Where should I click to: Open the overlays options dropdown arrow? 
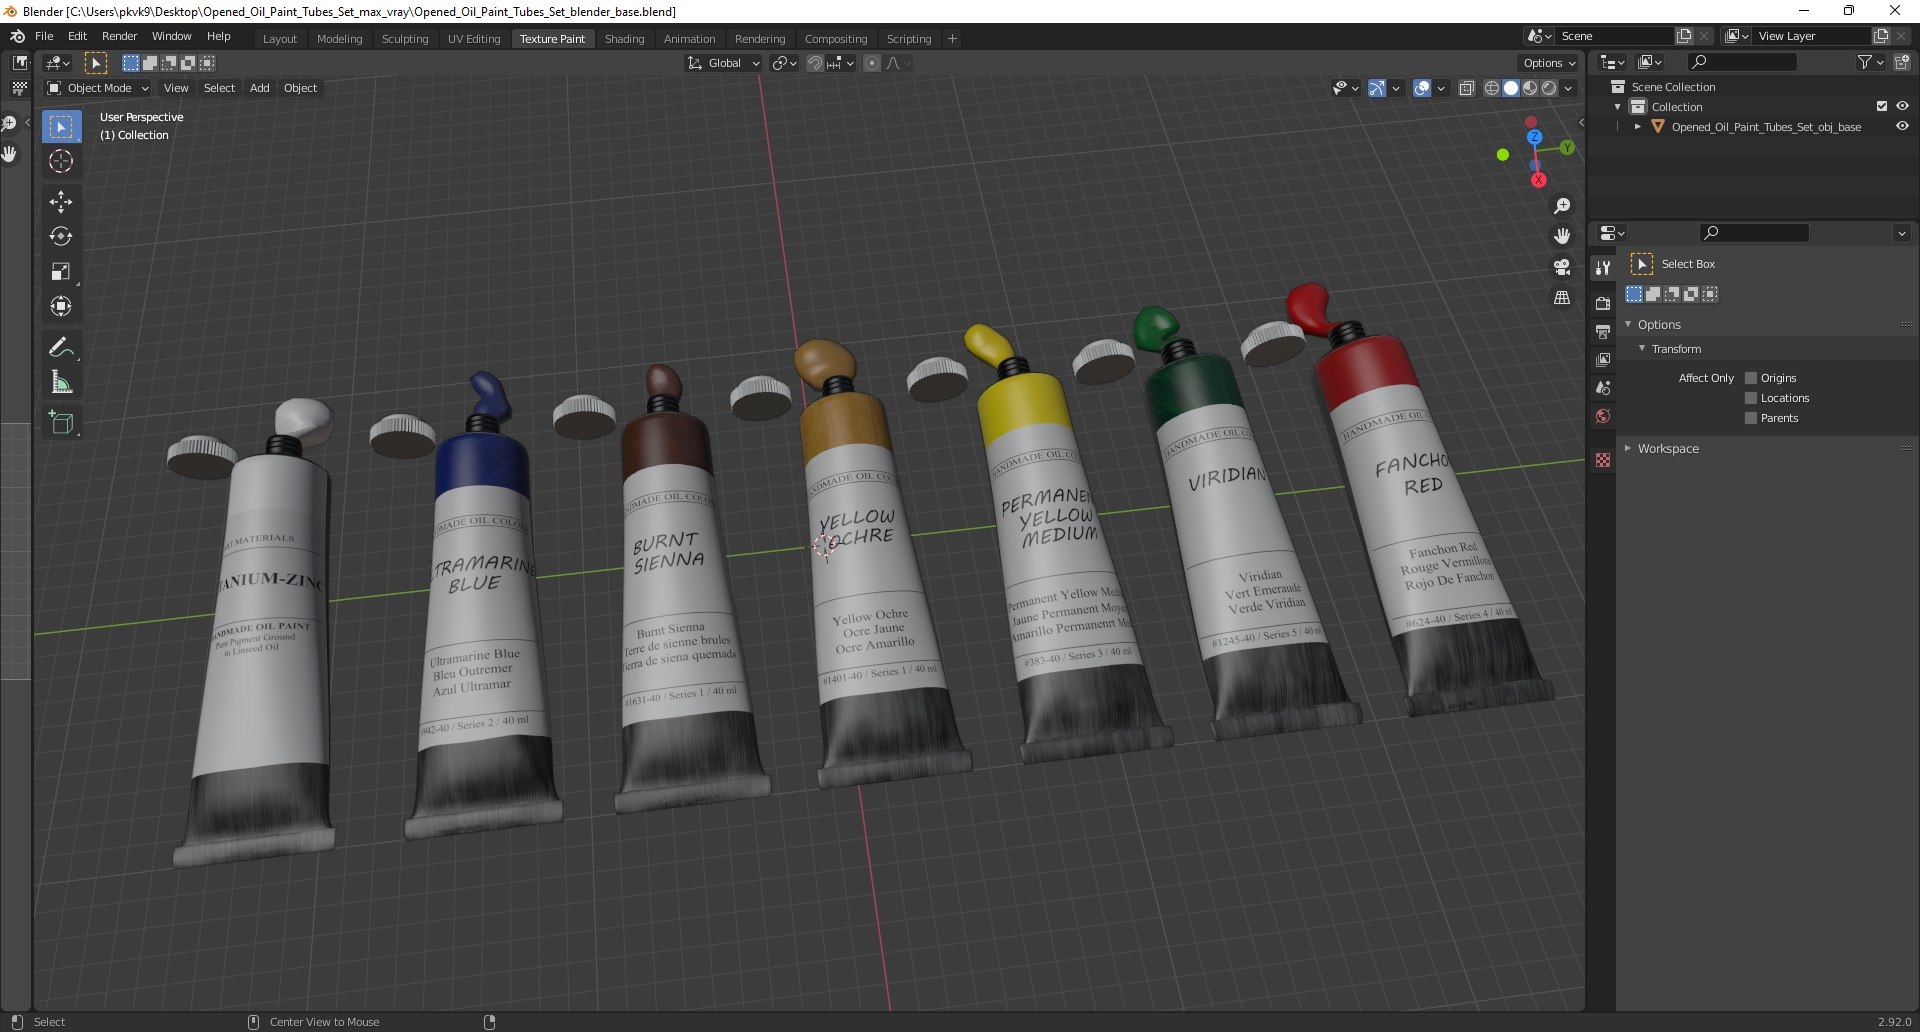pyautogui.click(x=1441, y=88)
